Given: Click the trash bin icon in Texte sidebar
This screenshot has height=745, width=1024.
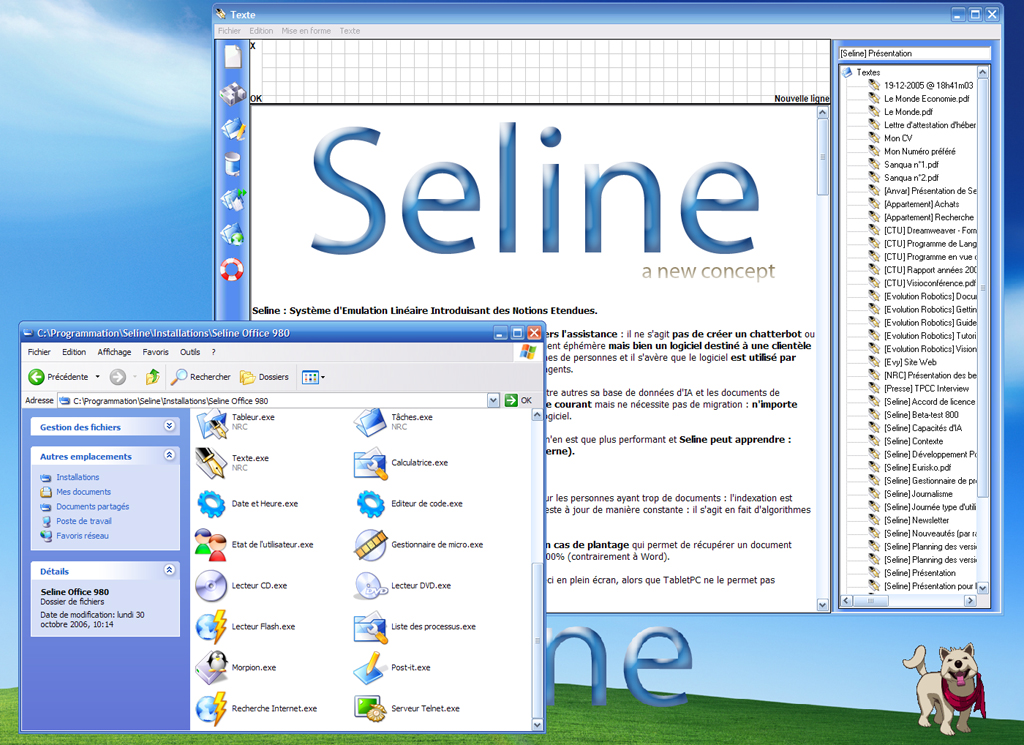Looking at the screenshot, I should pos(232,164).
